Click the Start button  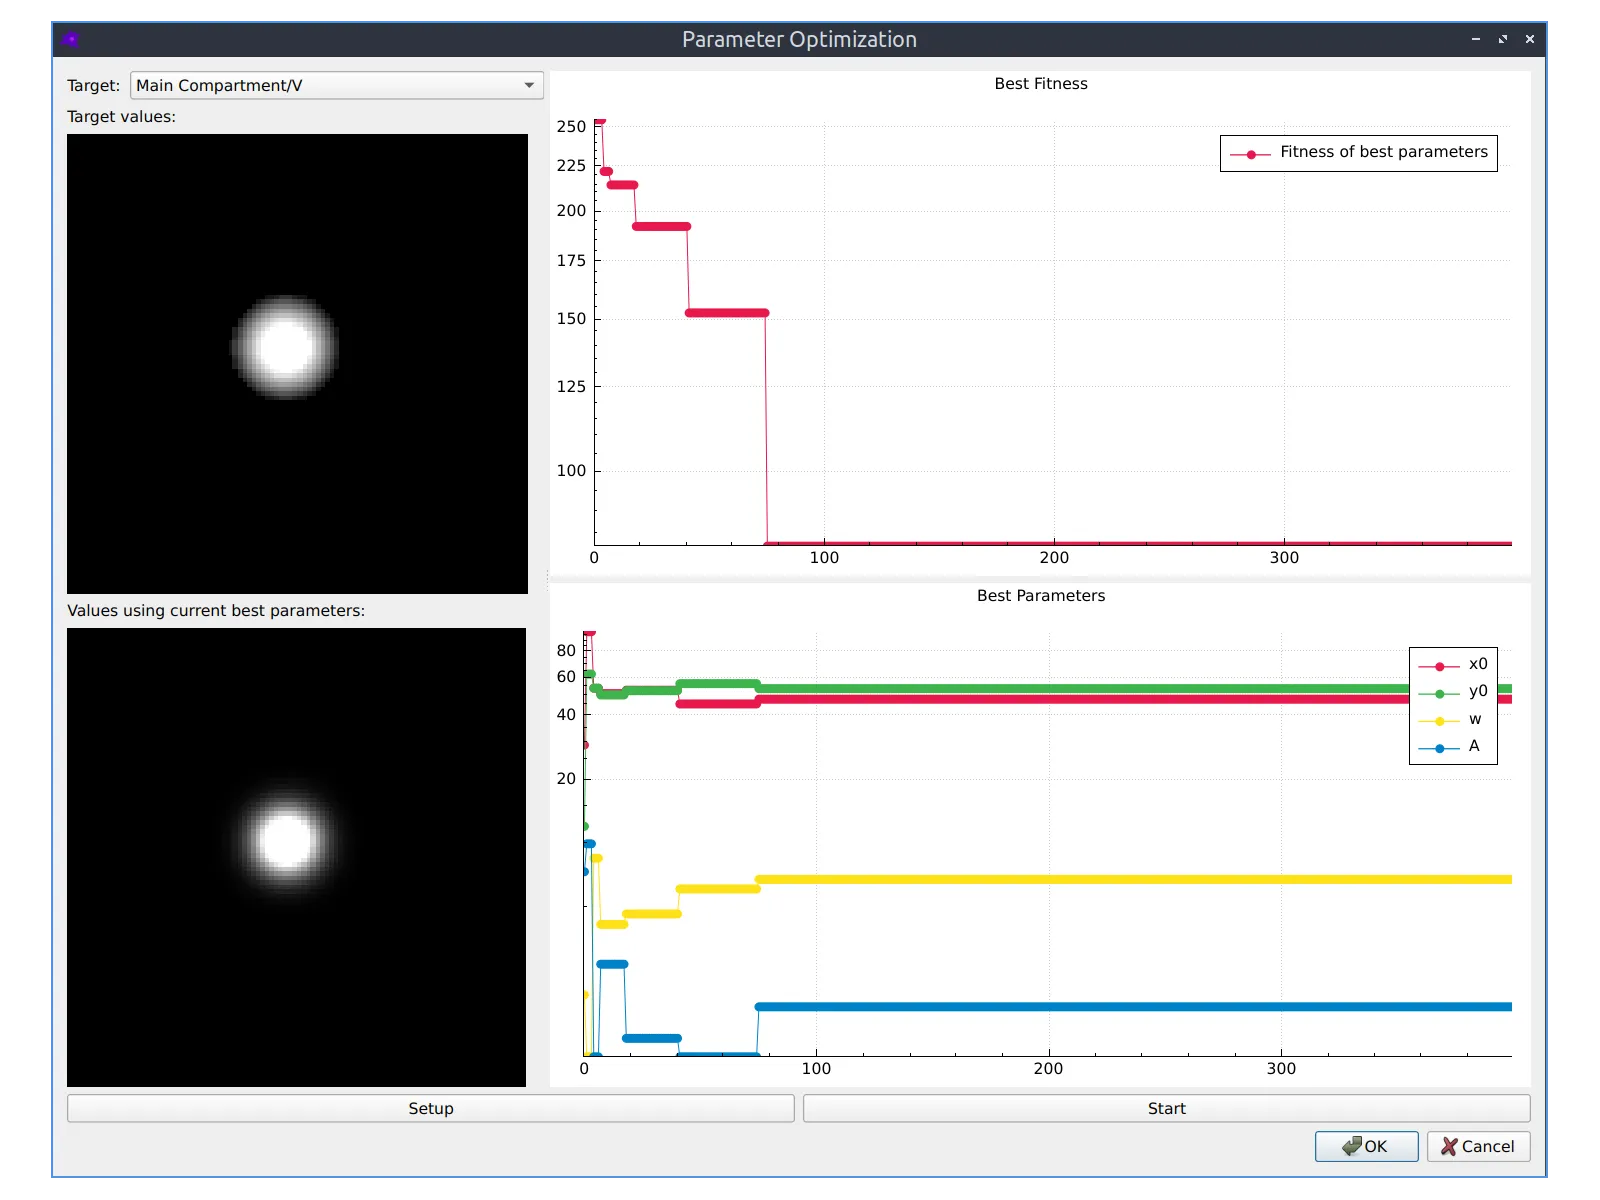(1166, 1108)
